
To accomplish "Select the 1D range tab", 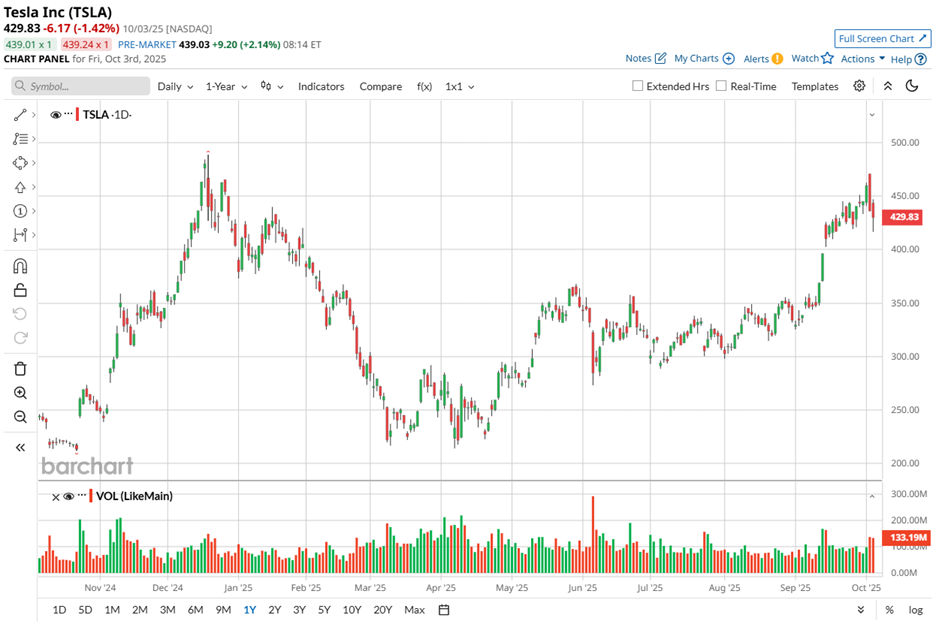I will [x=59, y=610].
